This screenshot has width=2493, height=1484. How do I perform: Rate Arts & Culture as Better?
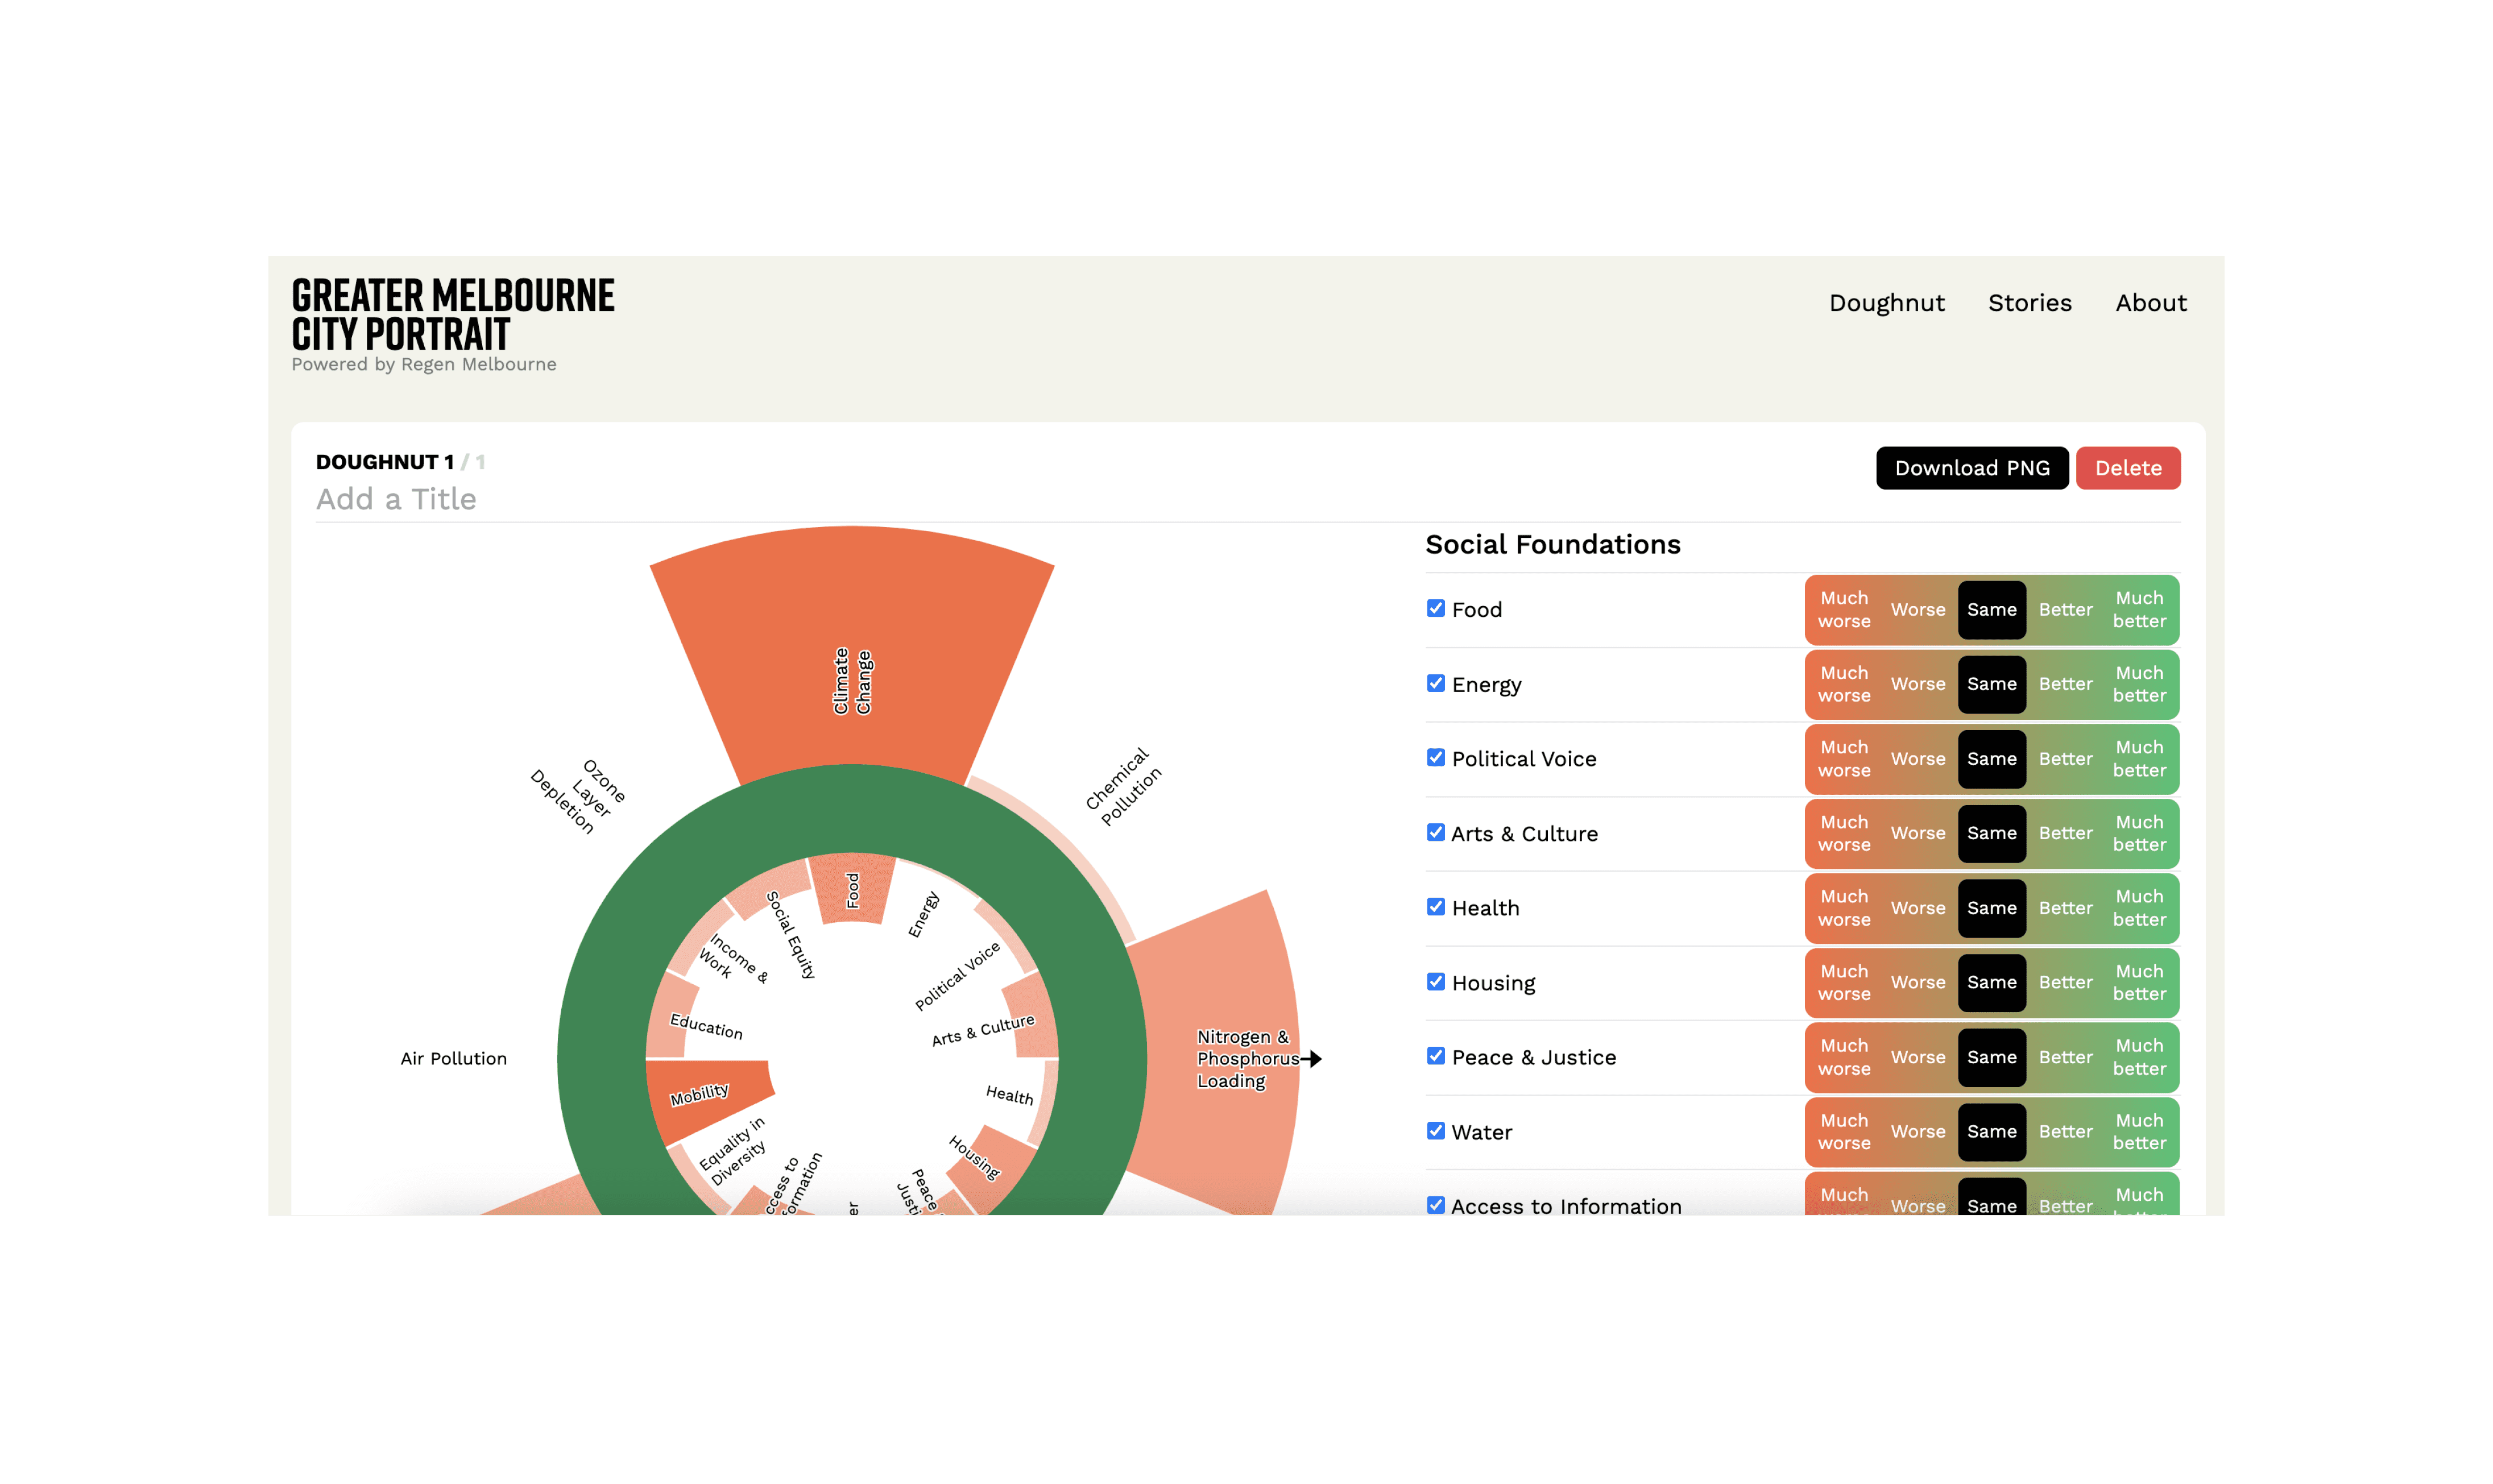[2066, 833]
